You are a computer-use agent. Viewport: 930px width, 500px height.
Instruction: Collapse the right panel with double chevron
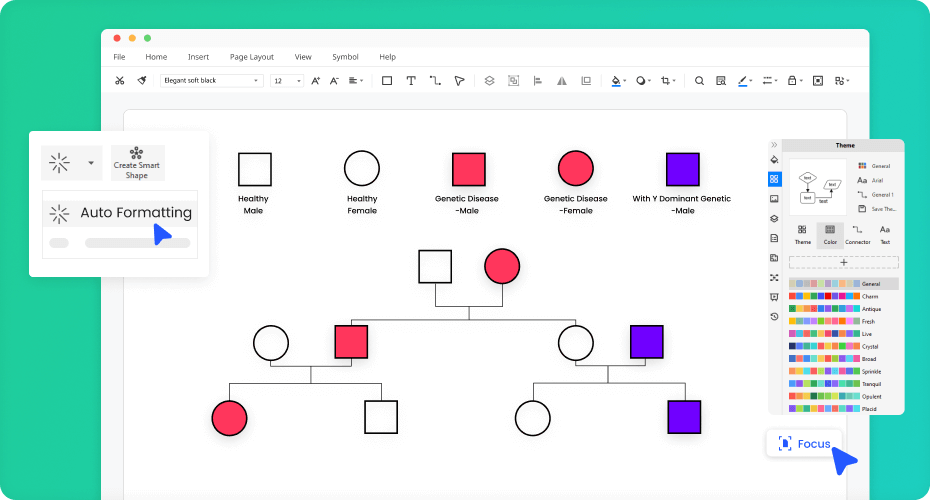pyautogui.click(x=774, y=145)
